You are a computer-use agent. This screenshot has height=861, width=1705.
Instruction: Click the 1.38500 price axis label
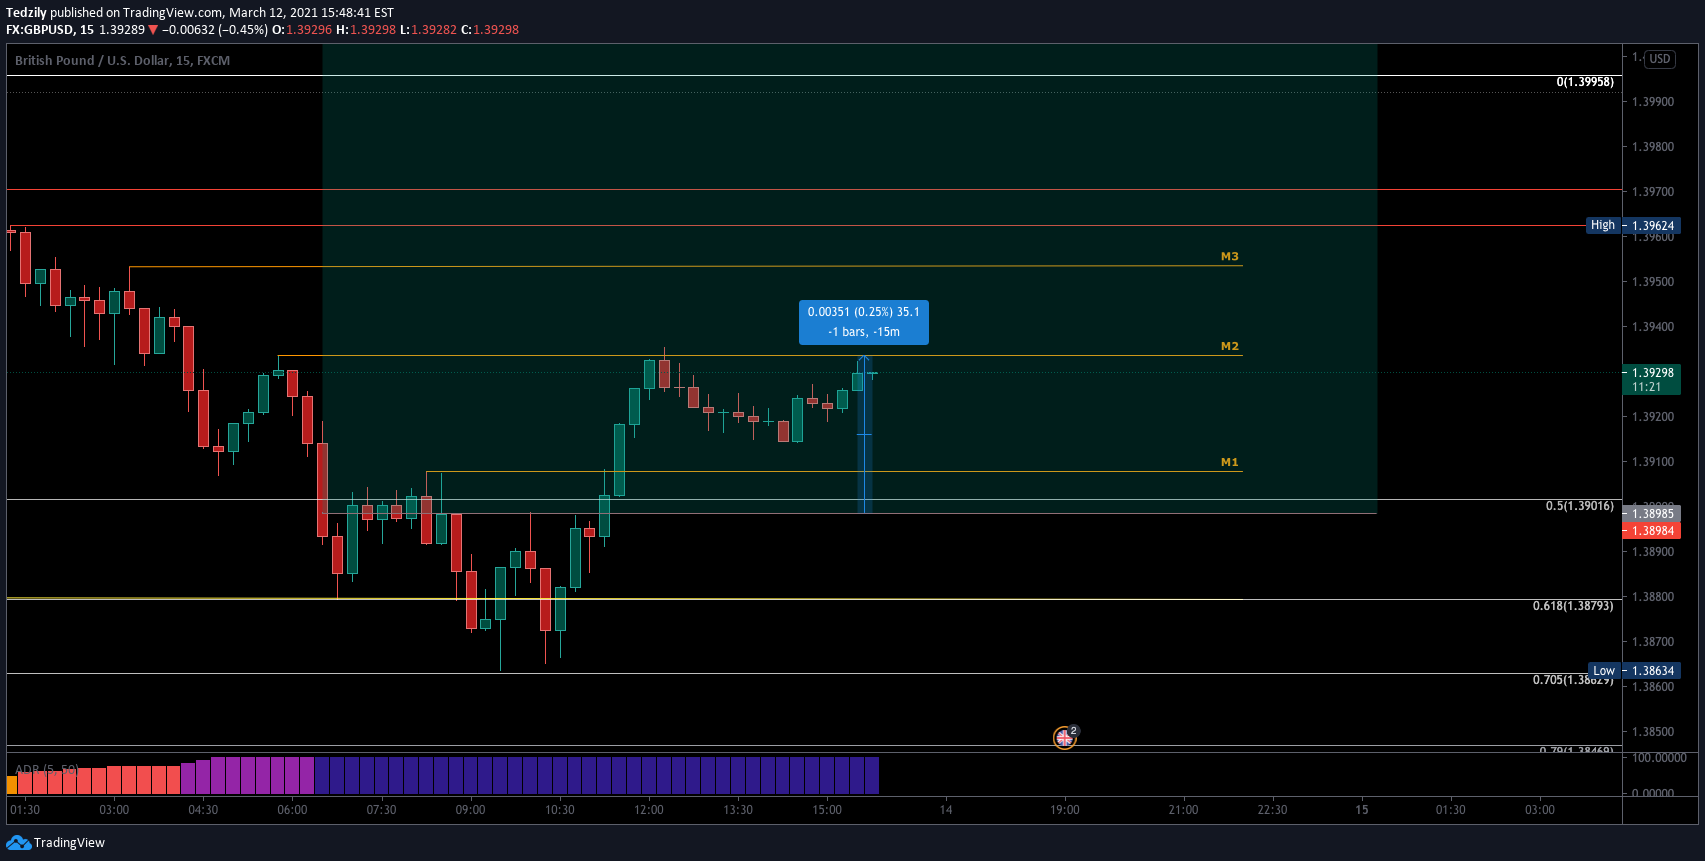tap(1653, 732)
